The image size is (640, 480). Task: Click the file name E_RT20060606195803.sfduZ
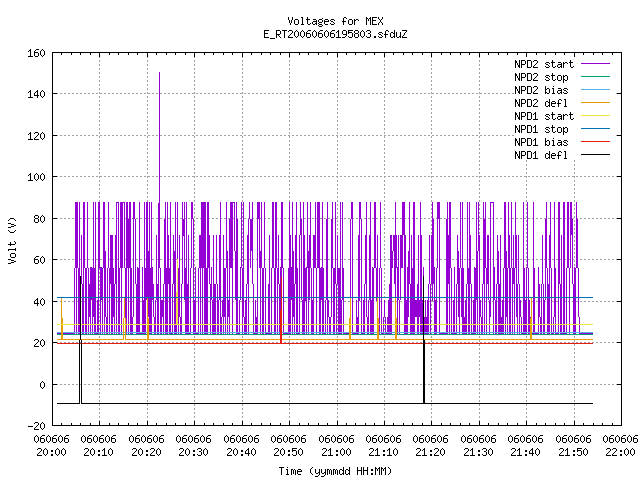pyautogui.click(x=335, y=34)
